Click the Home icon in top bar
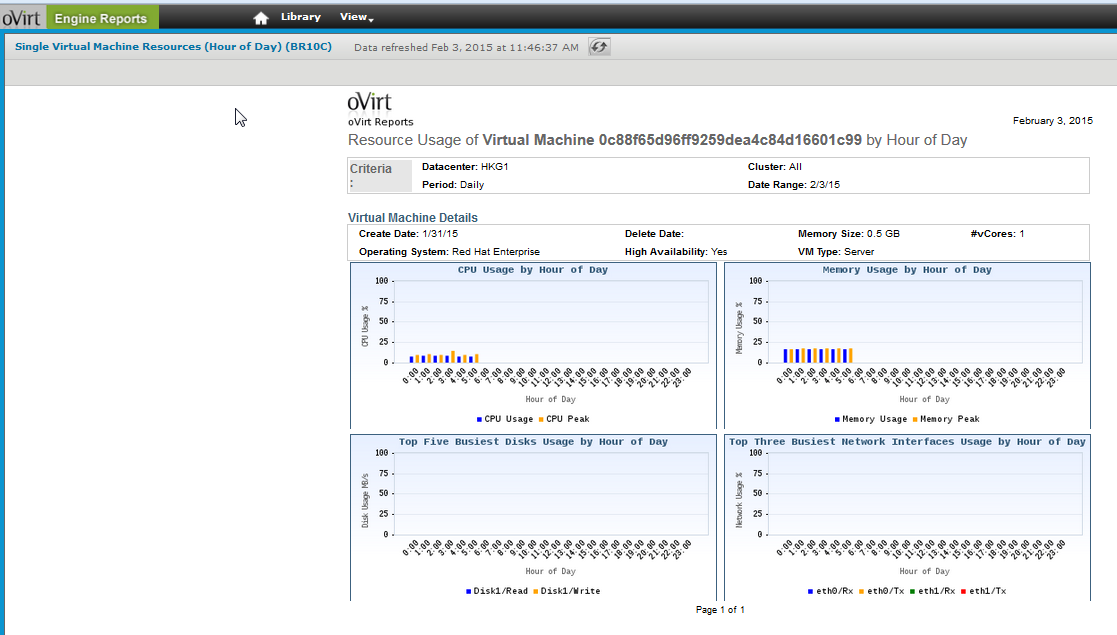This screenshot has width=1117, height=635. 261,18
